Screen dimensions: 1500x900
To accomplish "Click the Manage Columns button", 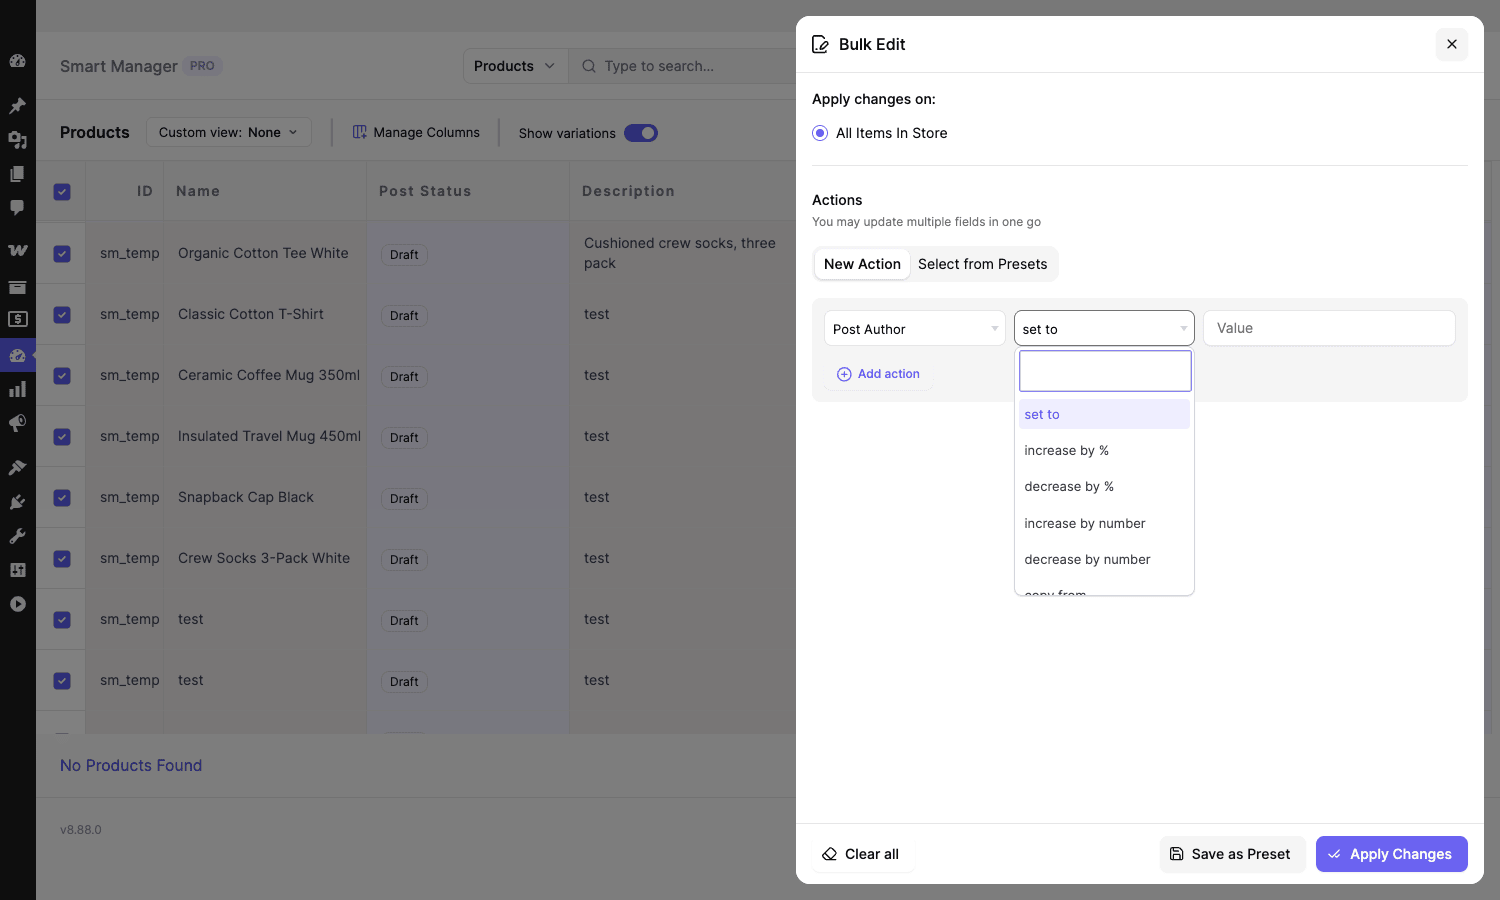I will pyautogui.click(x=416, y=132).
